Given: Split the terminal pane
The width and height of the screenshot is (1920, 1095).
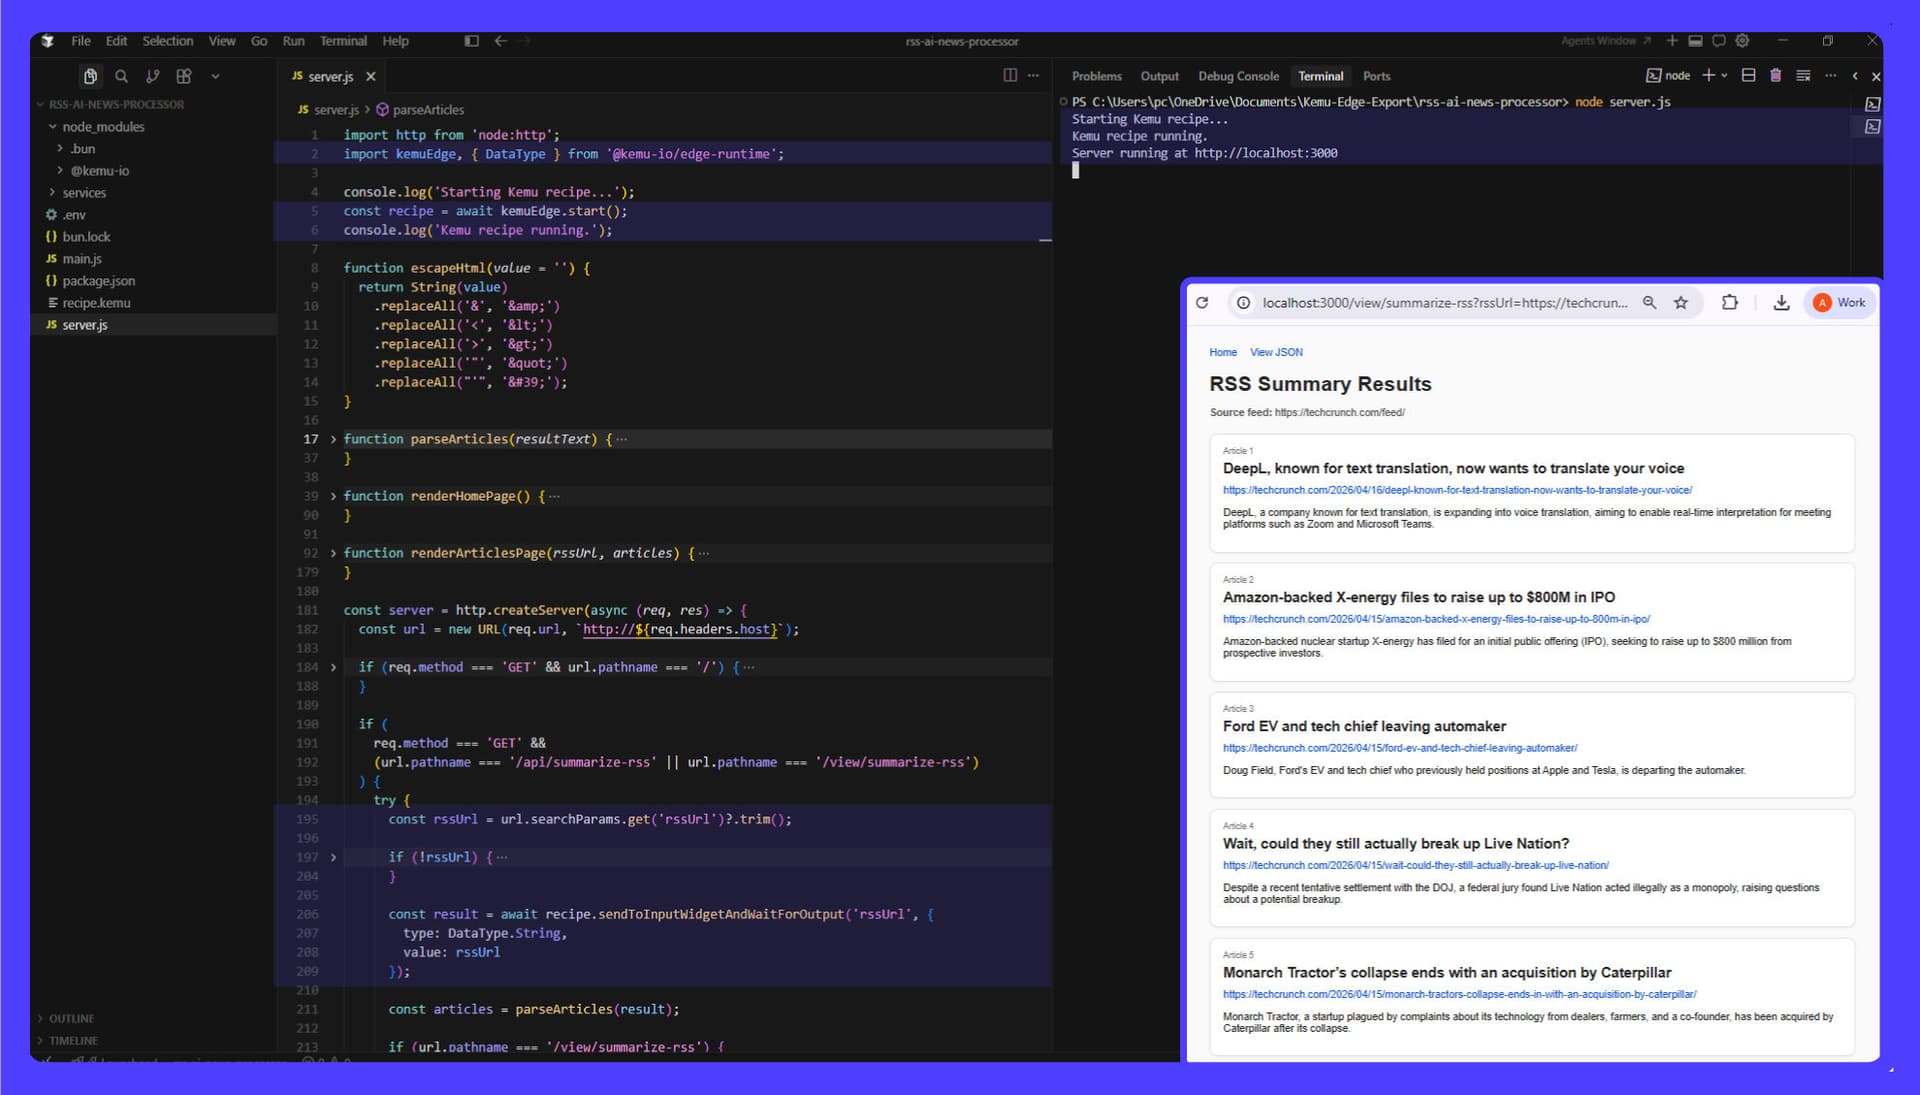Looking at the screenshot, I should point(1748,75).
